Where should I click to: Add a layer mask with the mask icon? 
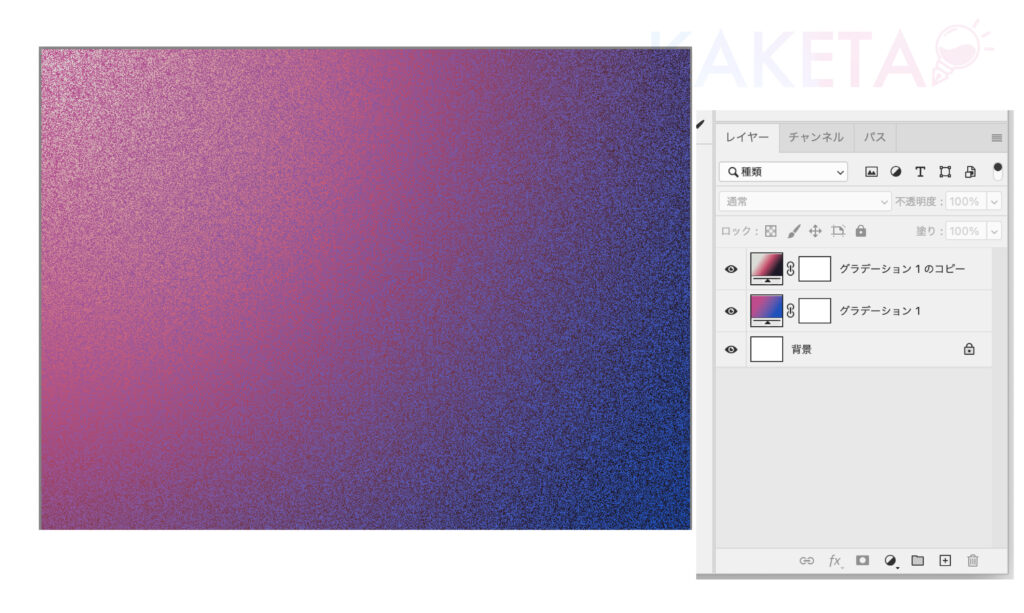[x=862, y=561]
